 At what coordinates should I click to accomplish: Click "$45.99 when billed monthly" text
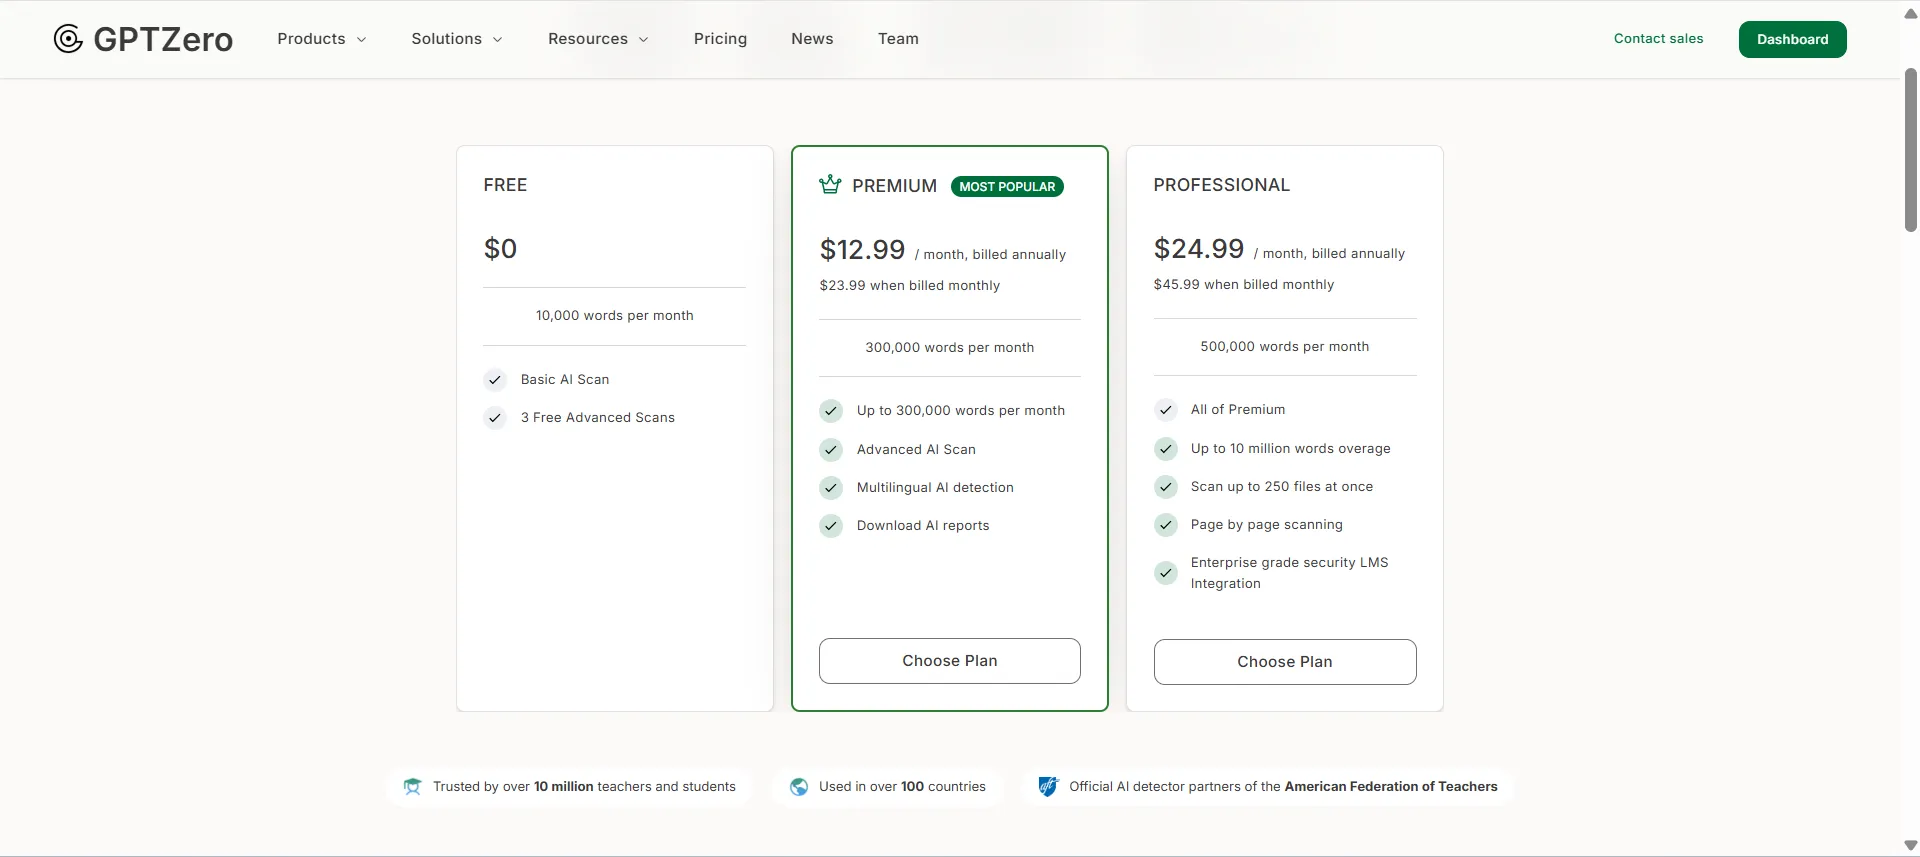point(1244,285)
